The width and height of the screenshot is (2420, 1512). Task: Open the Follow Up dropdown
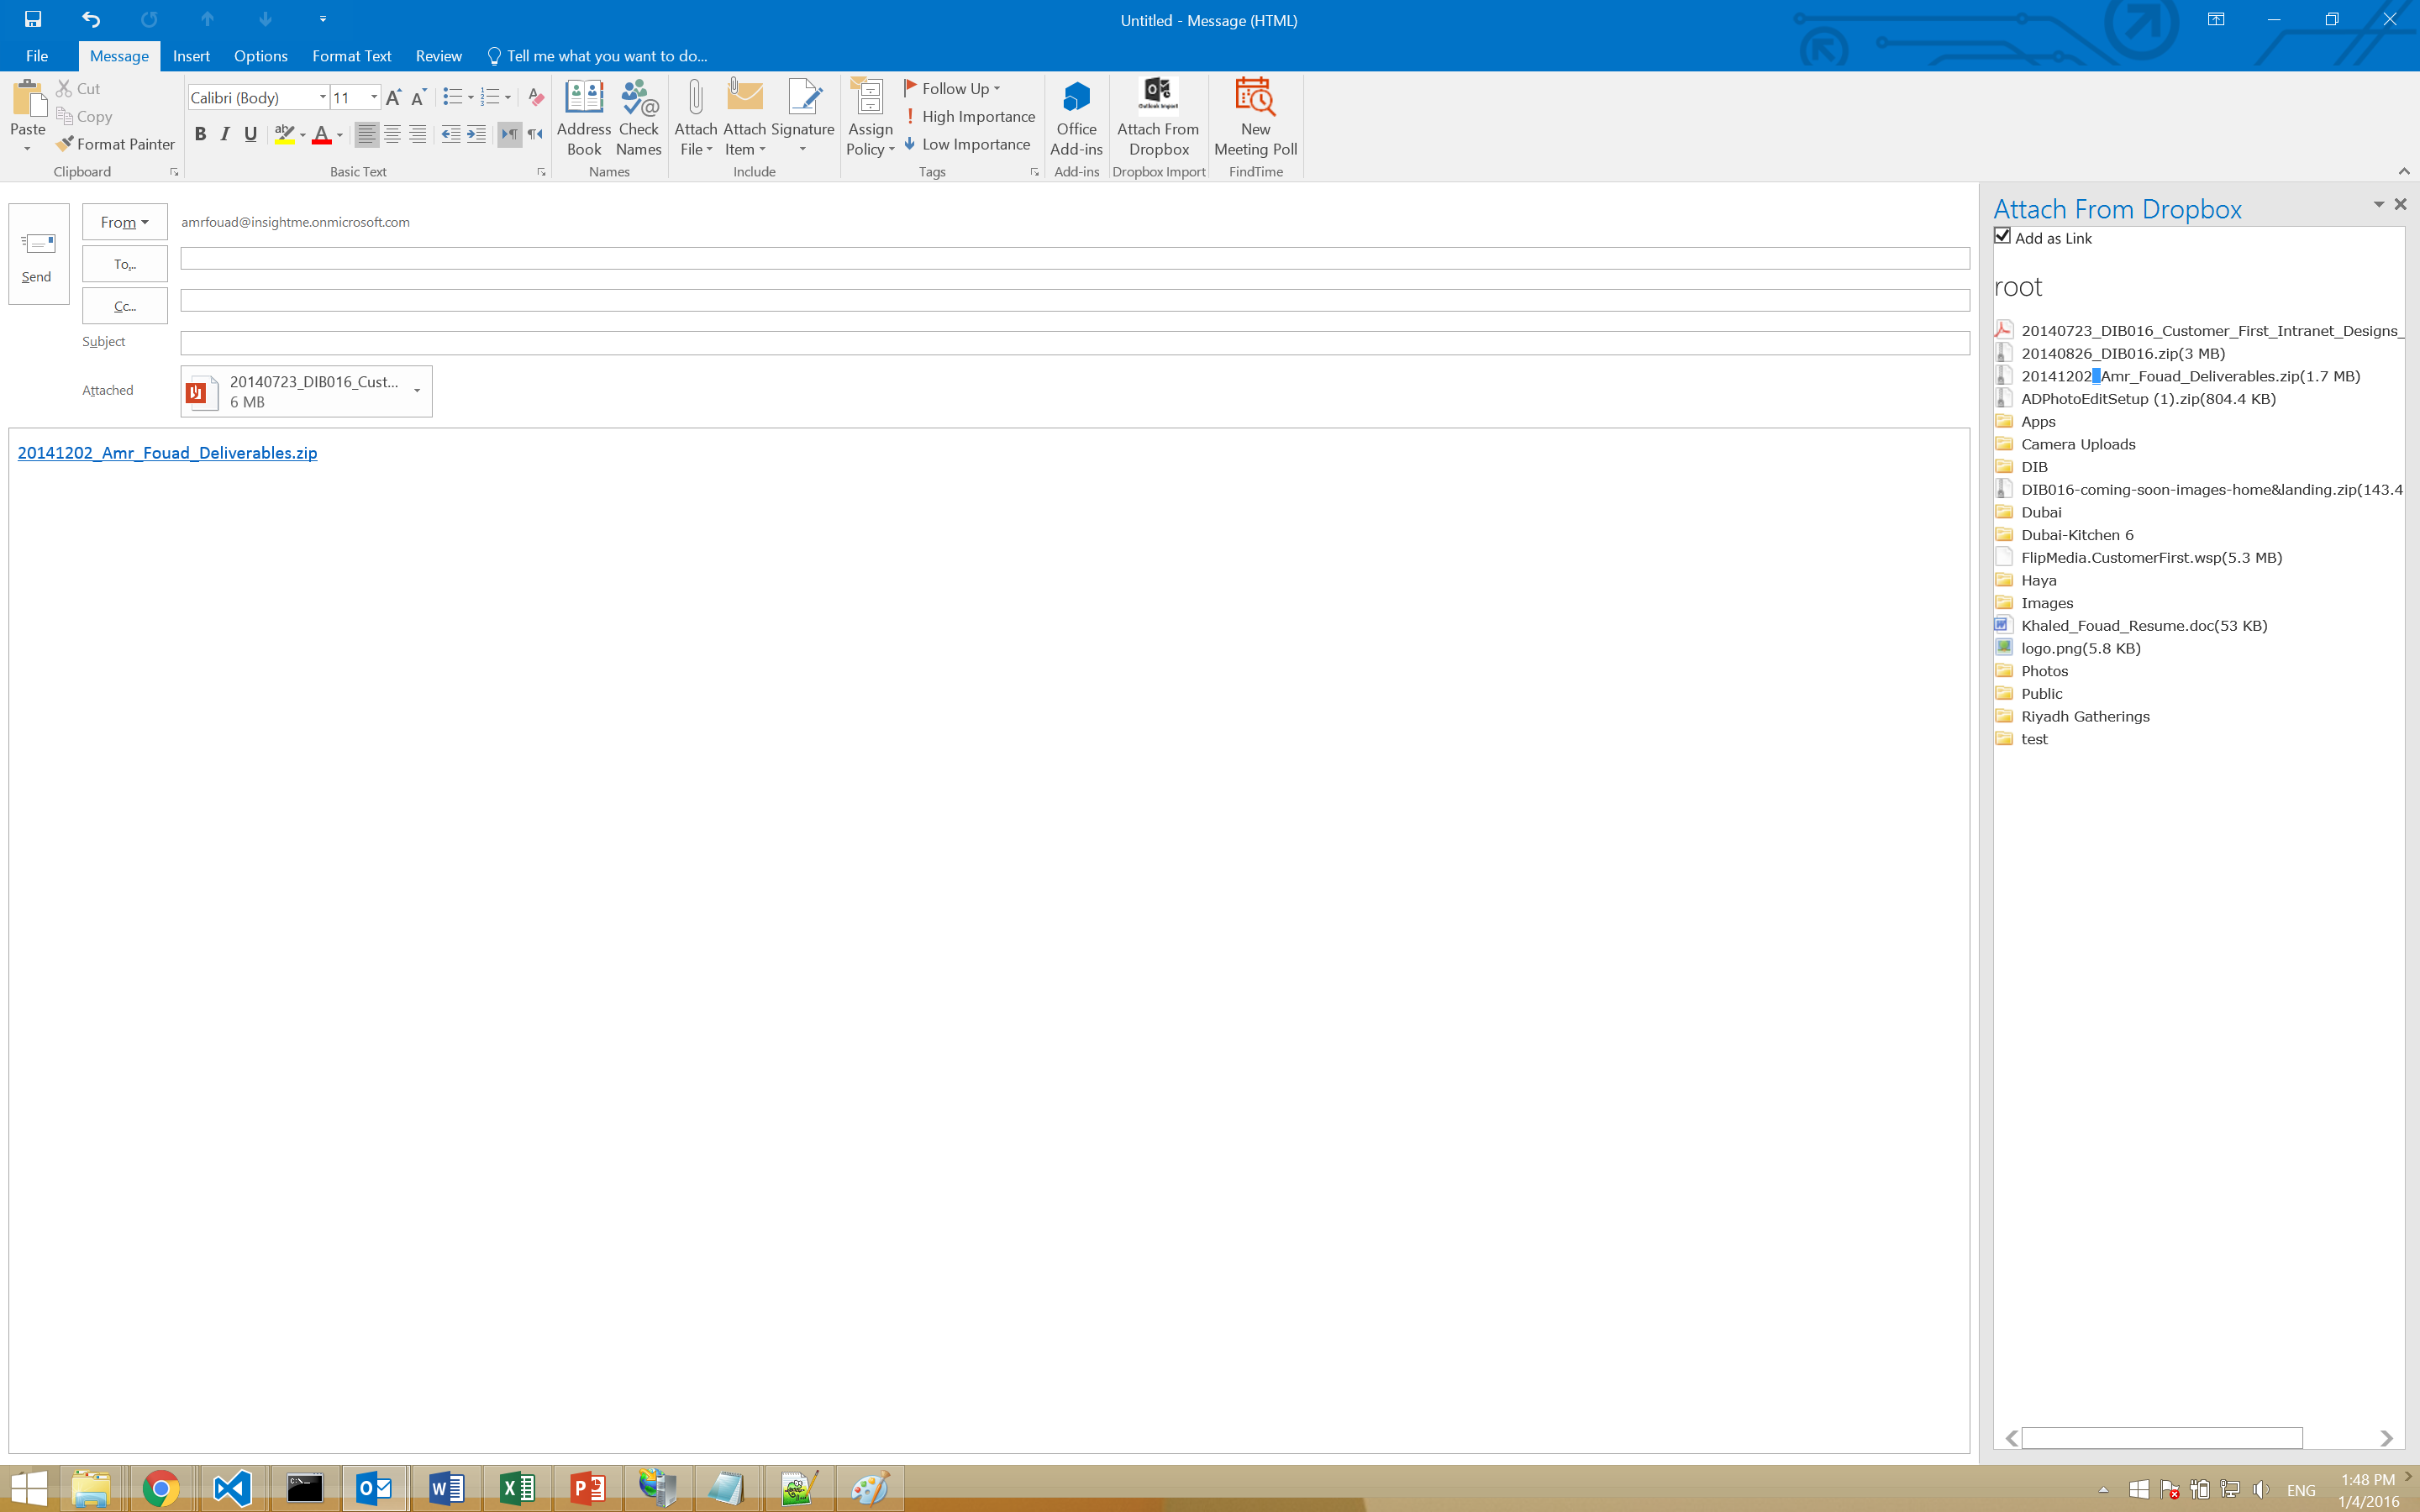pyautogui.click(x=952, y=89)
